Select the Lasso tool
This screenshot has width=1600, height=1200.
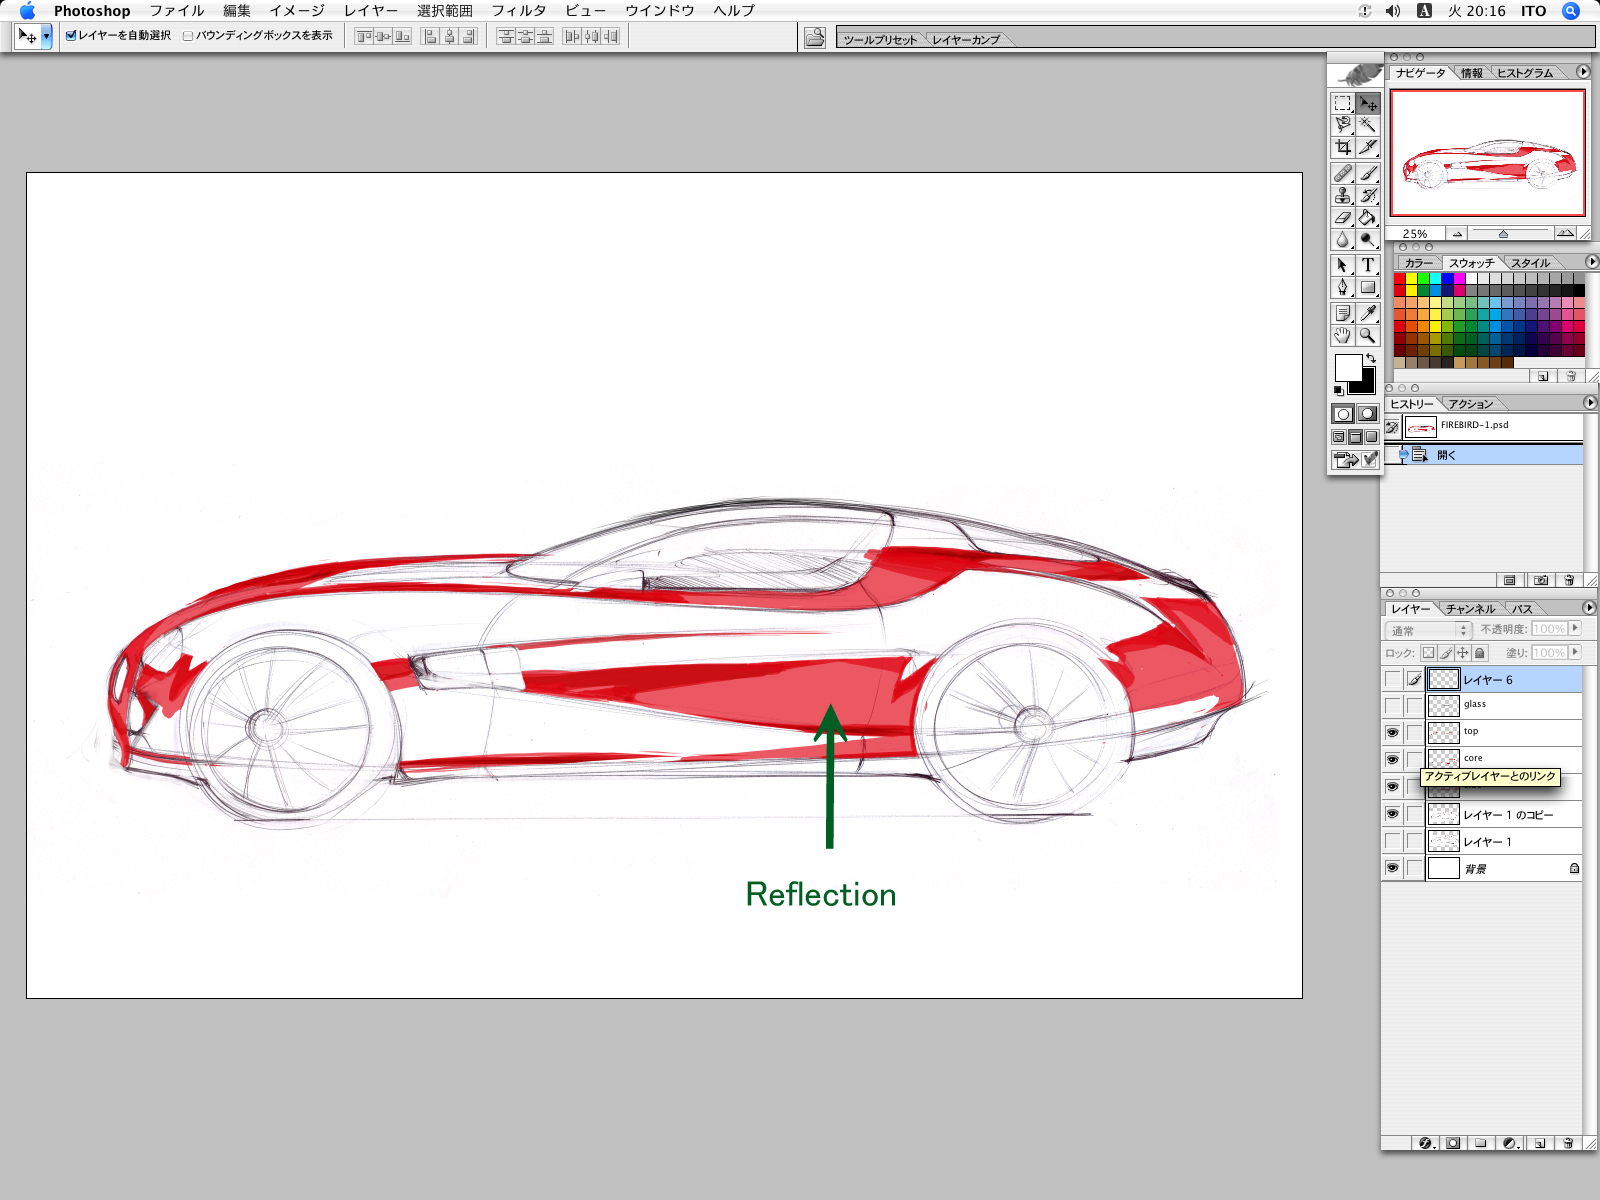click(1341, 126)
